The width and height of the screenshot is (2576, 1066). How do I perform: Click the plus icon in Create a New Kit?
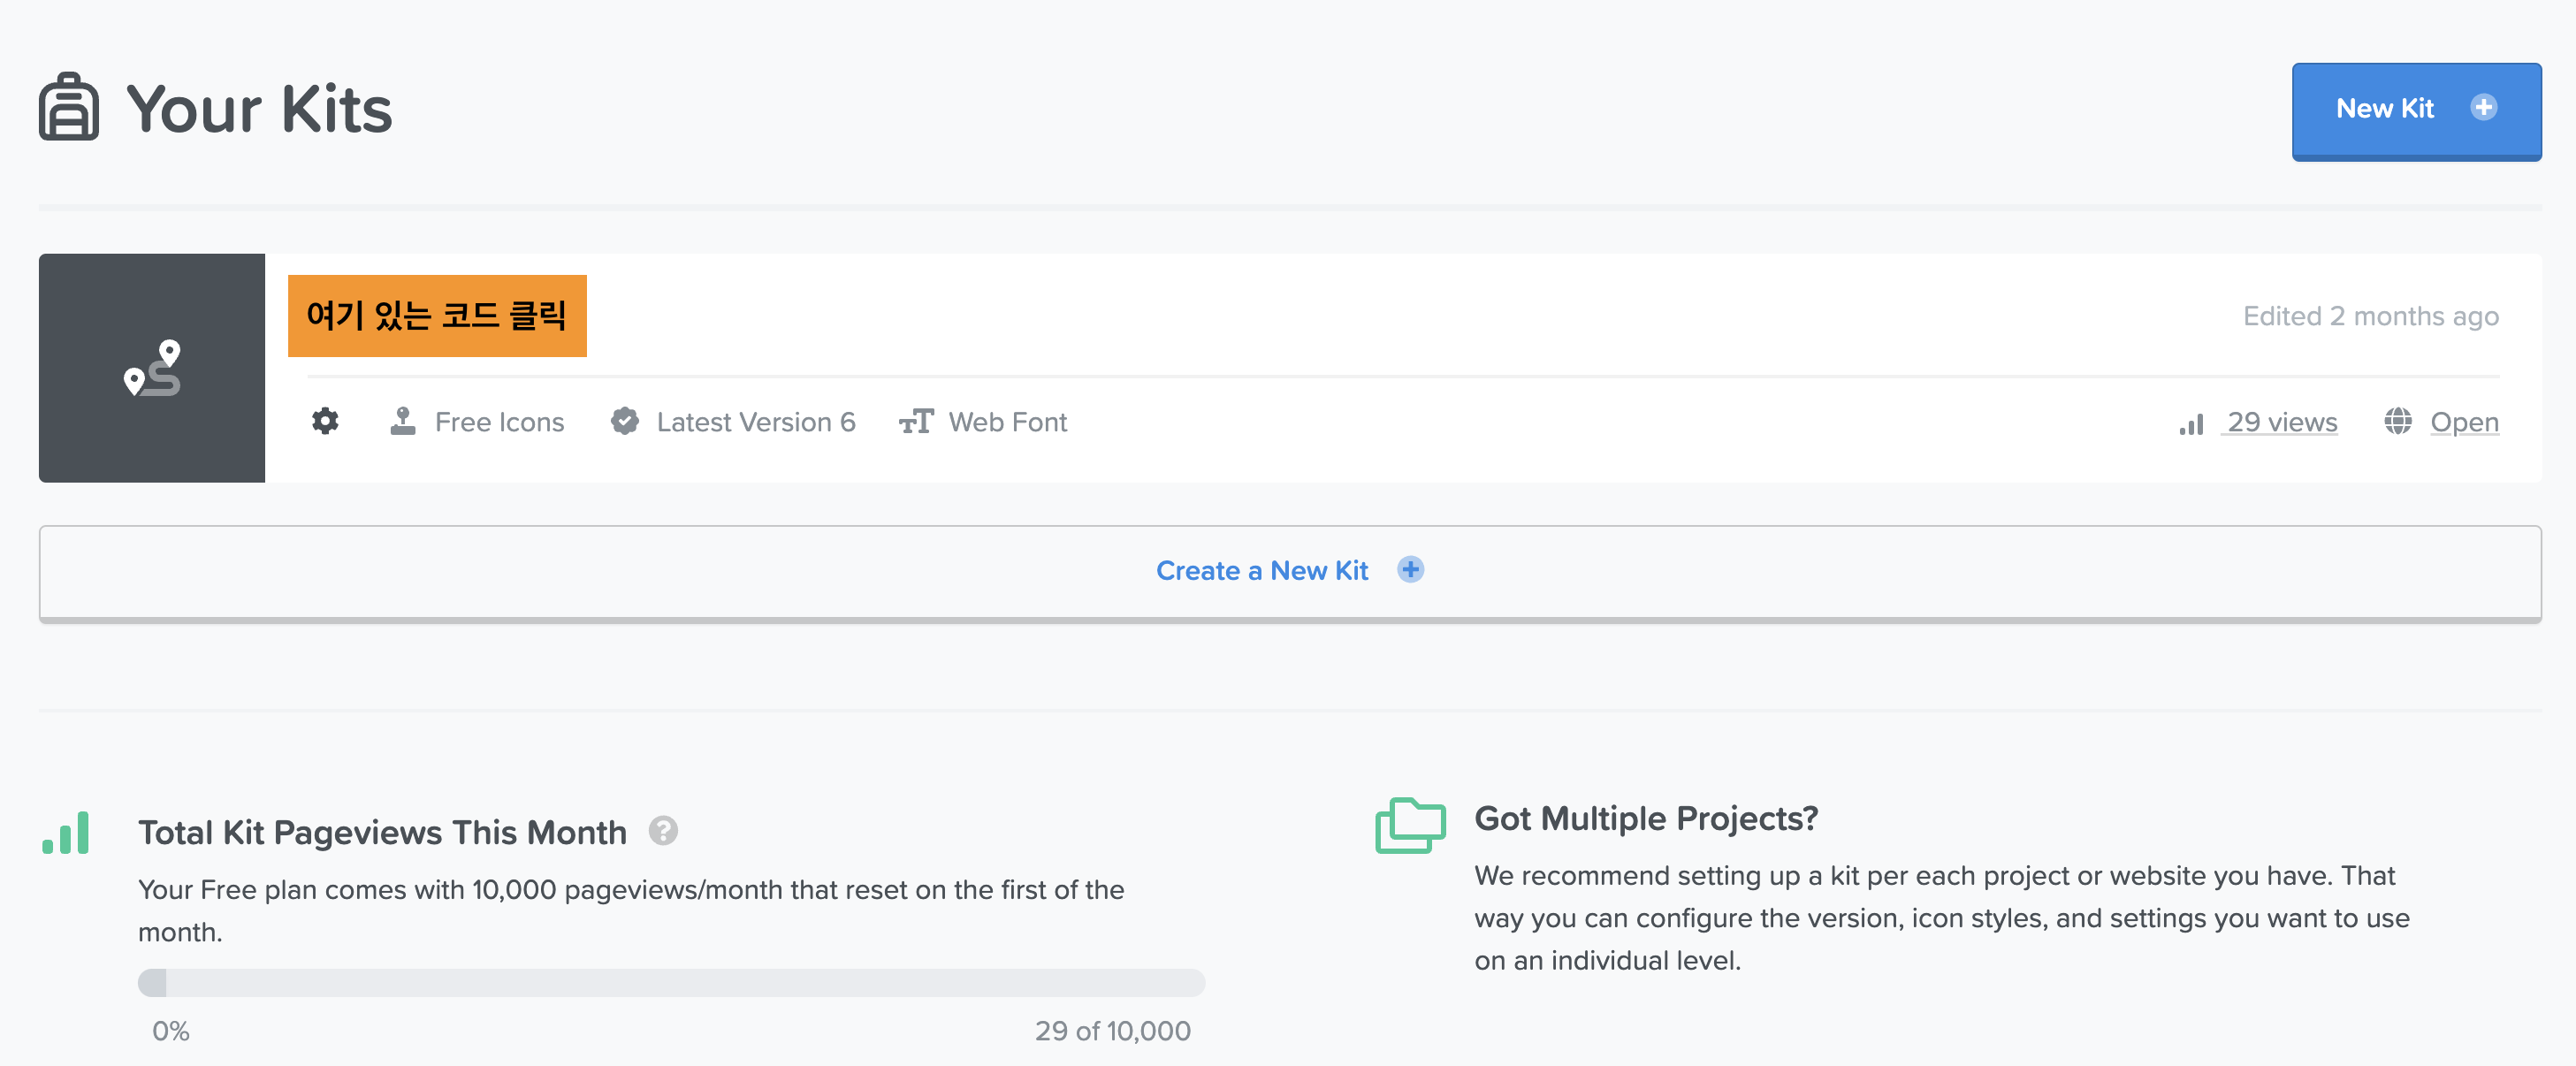[1410, 569]
